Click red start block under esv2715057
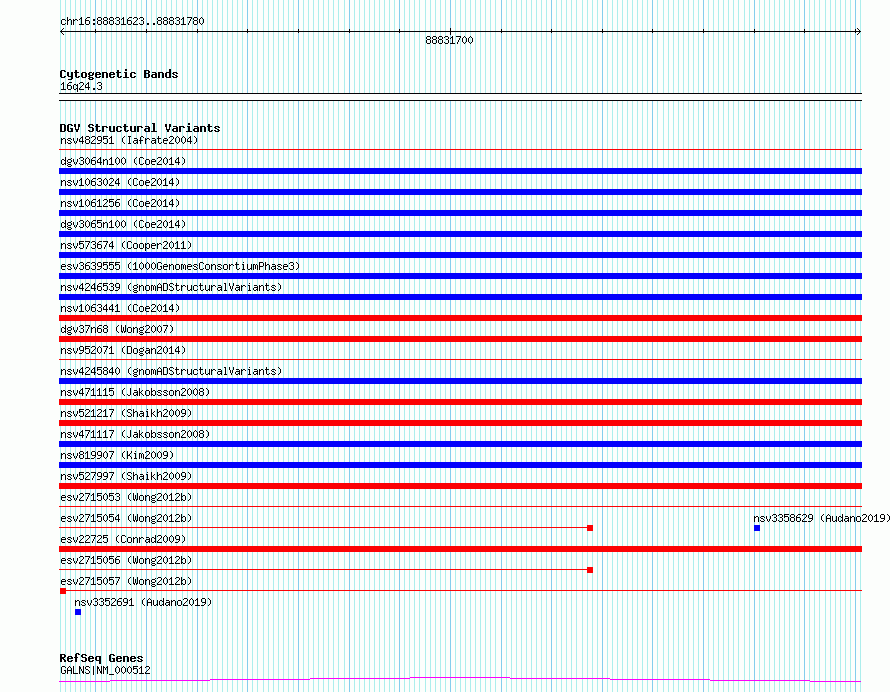 click(x=63, y=591)
